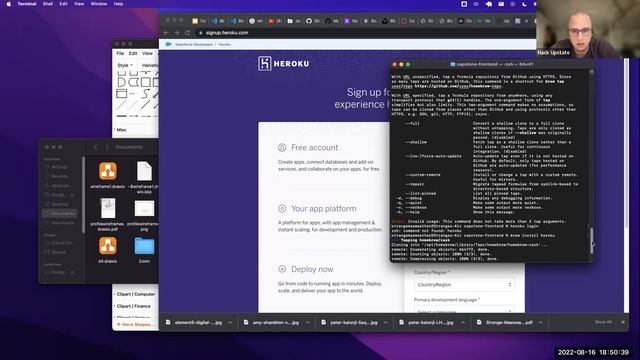Close the browser downloads bar

(623, 322)
